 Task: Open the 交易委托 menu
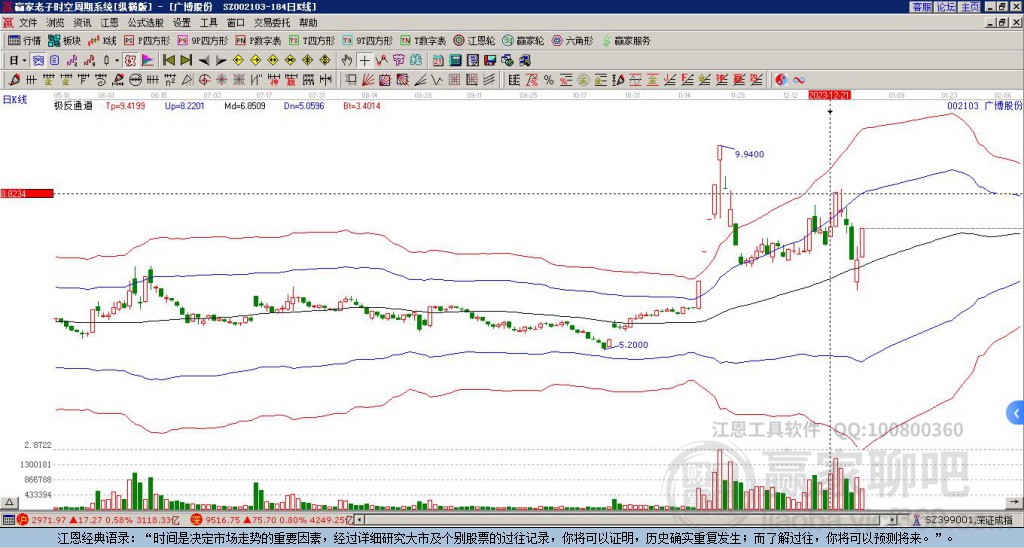[x=272, y=23]
